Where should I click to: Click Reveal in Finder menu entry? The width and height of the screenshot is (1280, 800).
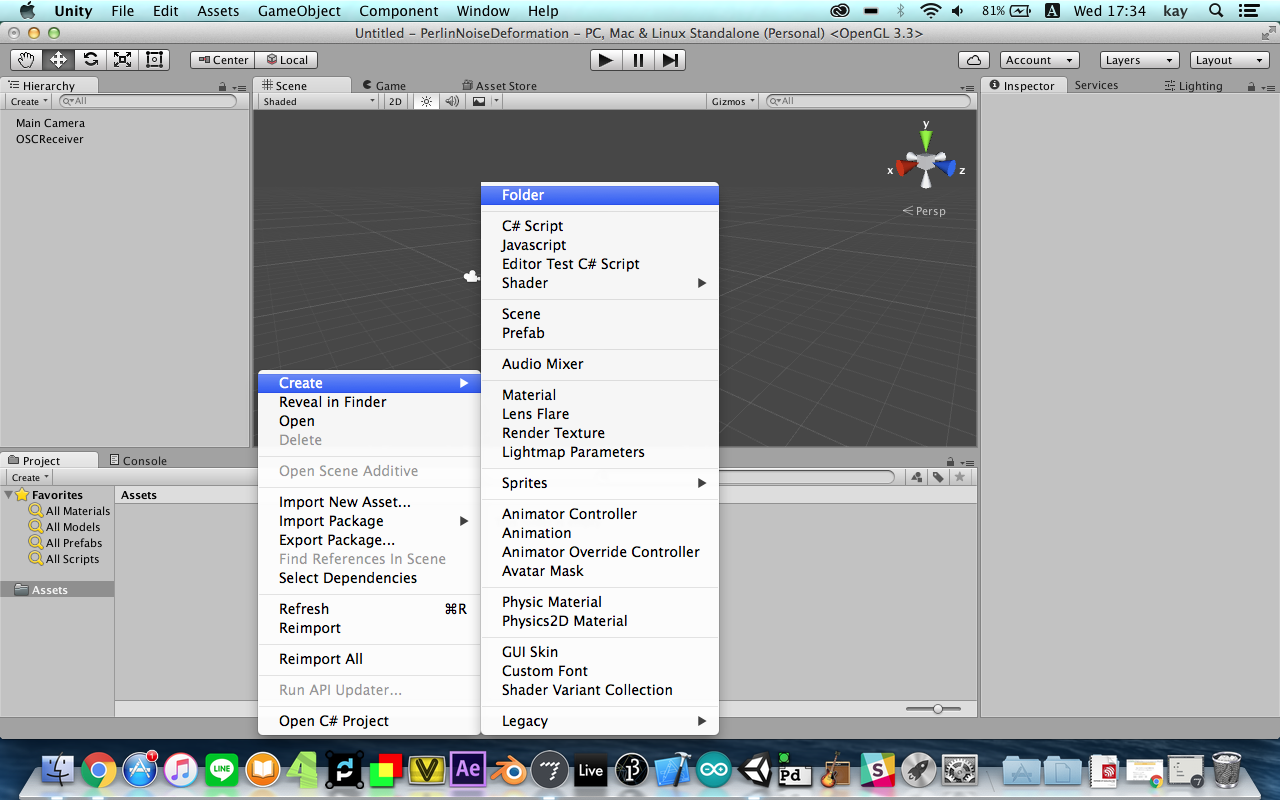click(369, 402)
